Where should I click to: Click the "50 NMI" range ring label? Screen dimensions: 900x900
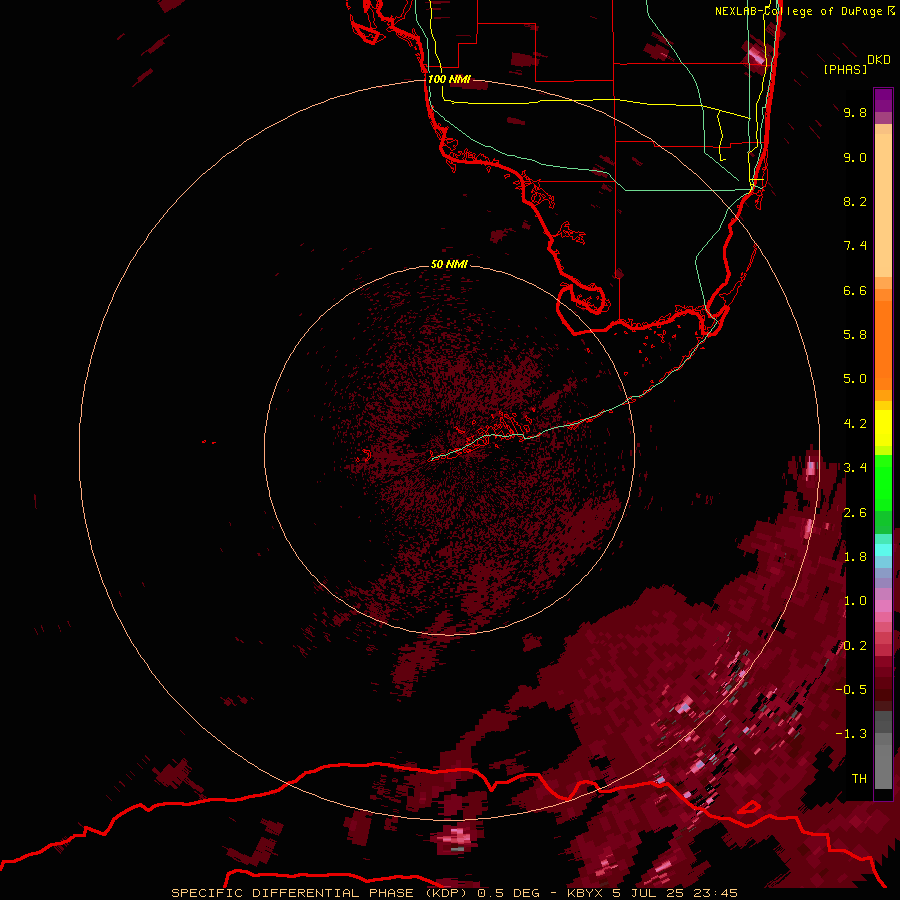[x=449, y=264]
